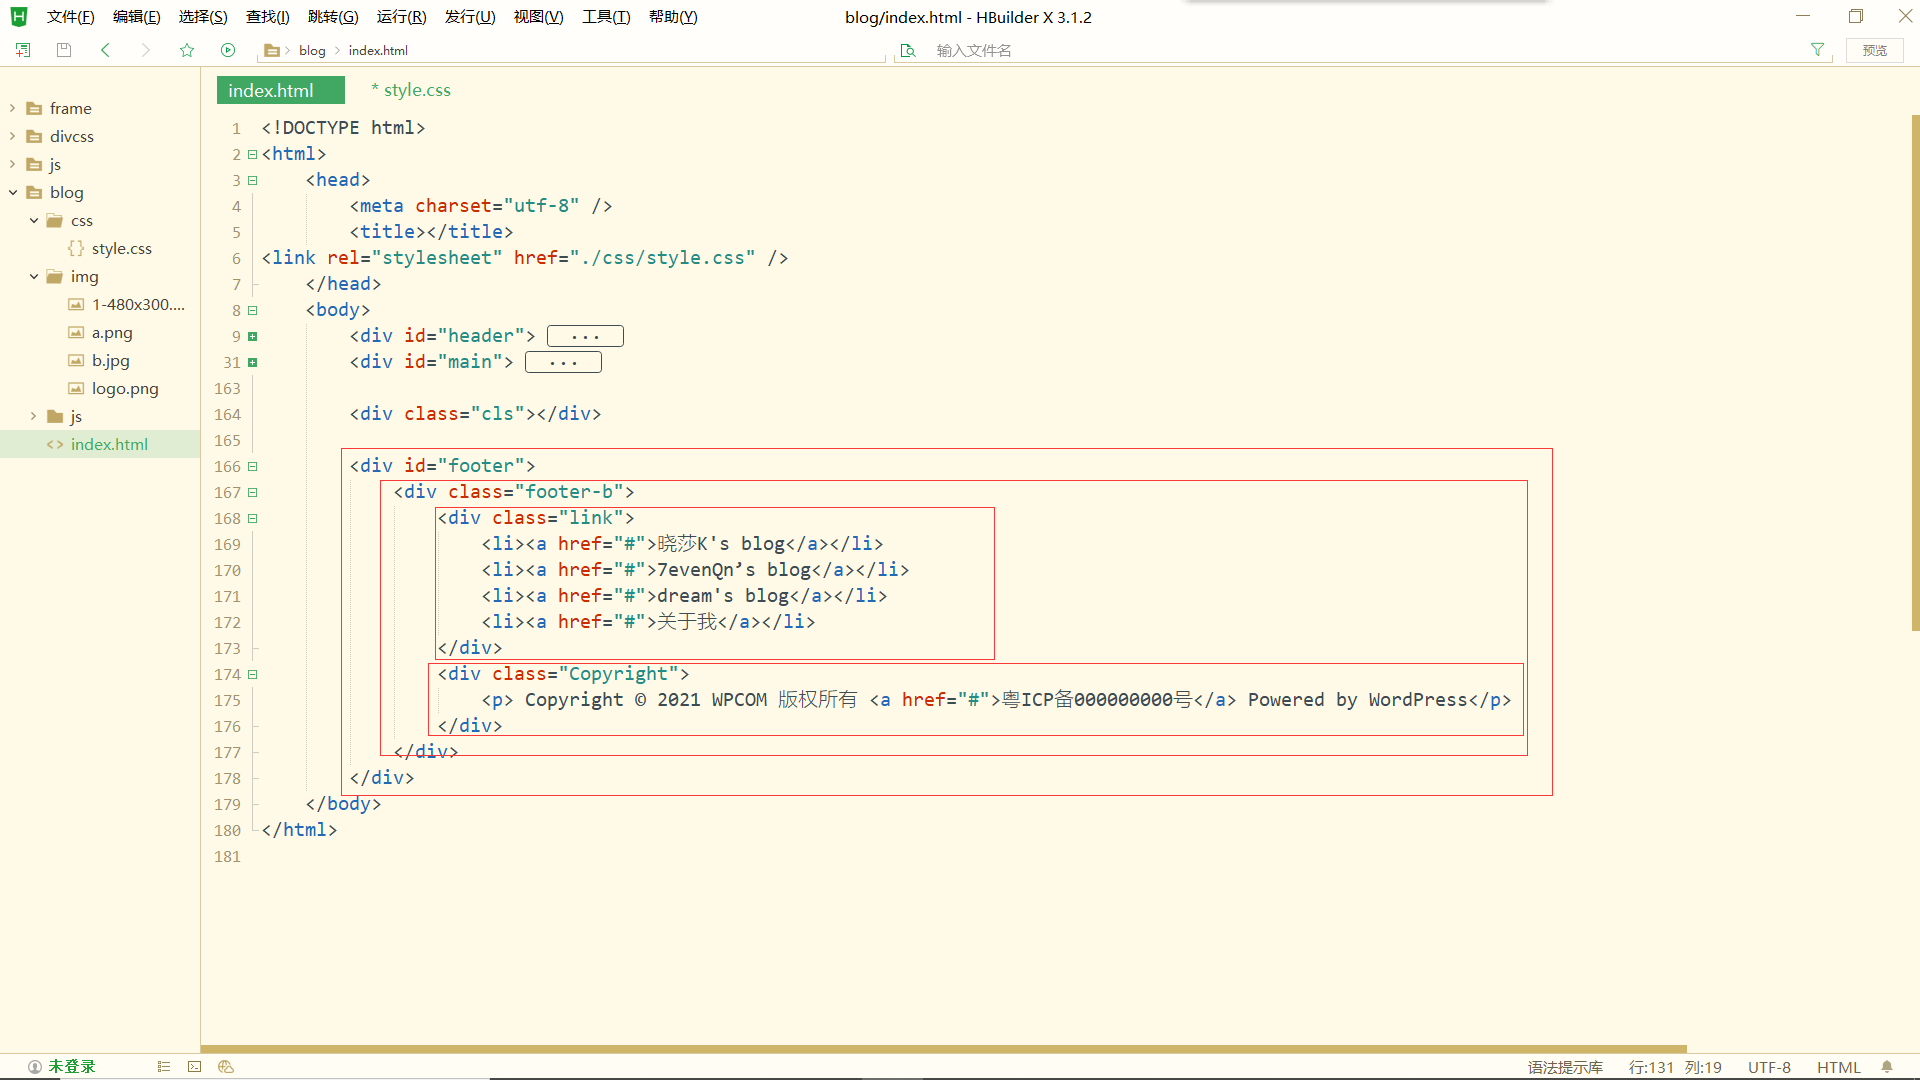The width and height of the screenshot is (1920, 1080).
Task: Select the 1-480x300 image file
Action: point(137,304)
